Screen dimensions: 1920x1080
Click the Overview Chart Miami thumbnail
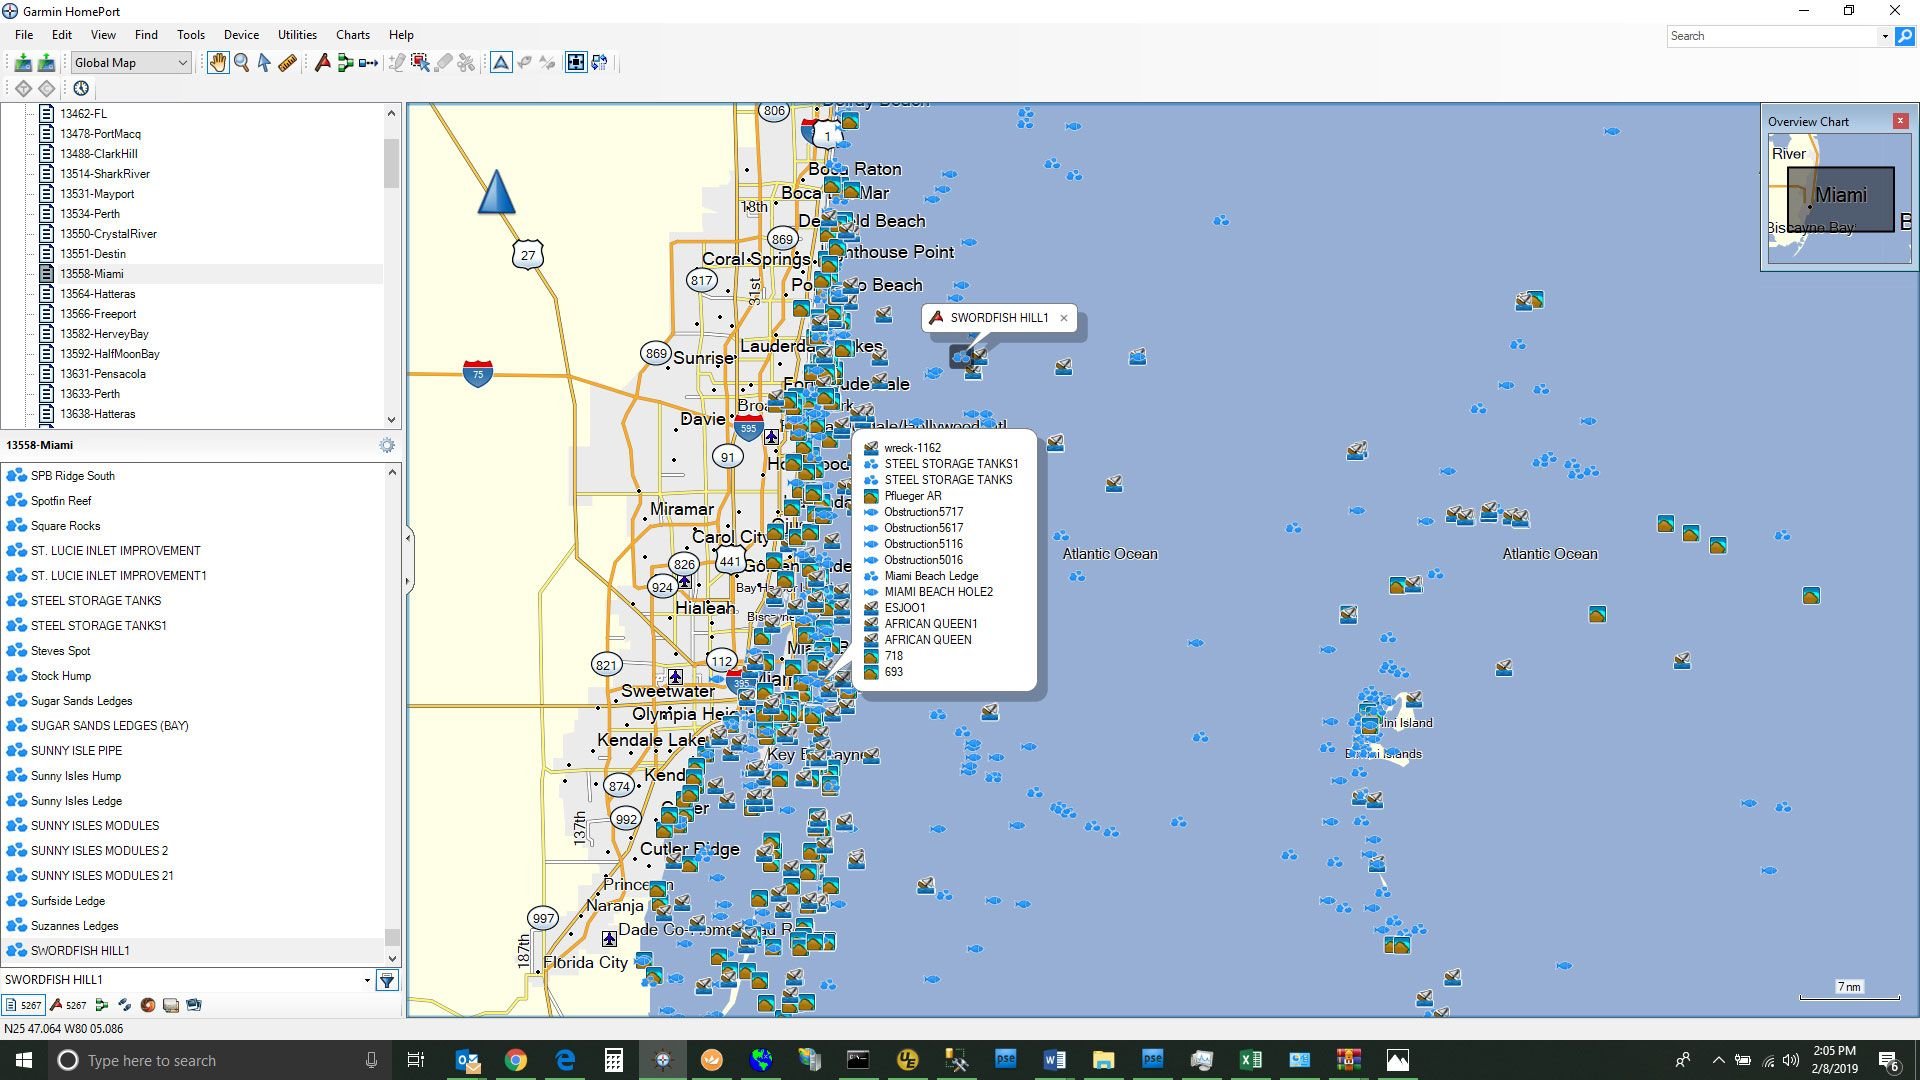pyautogui.click(x=1840, y=200)
